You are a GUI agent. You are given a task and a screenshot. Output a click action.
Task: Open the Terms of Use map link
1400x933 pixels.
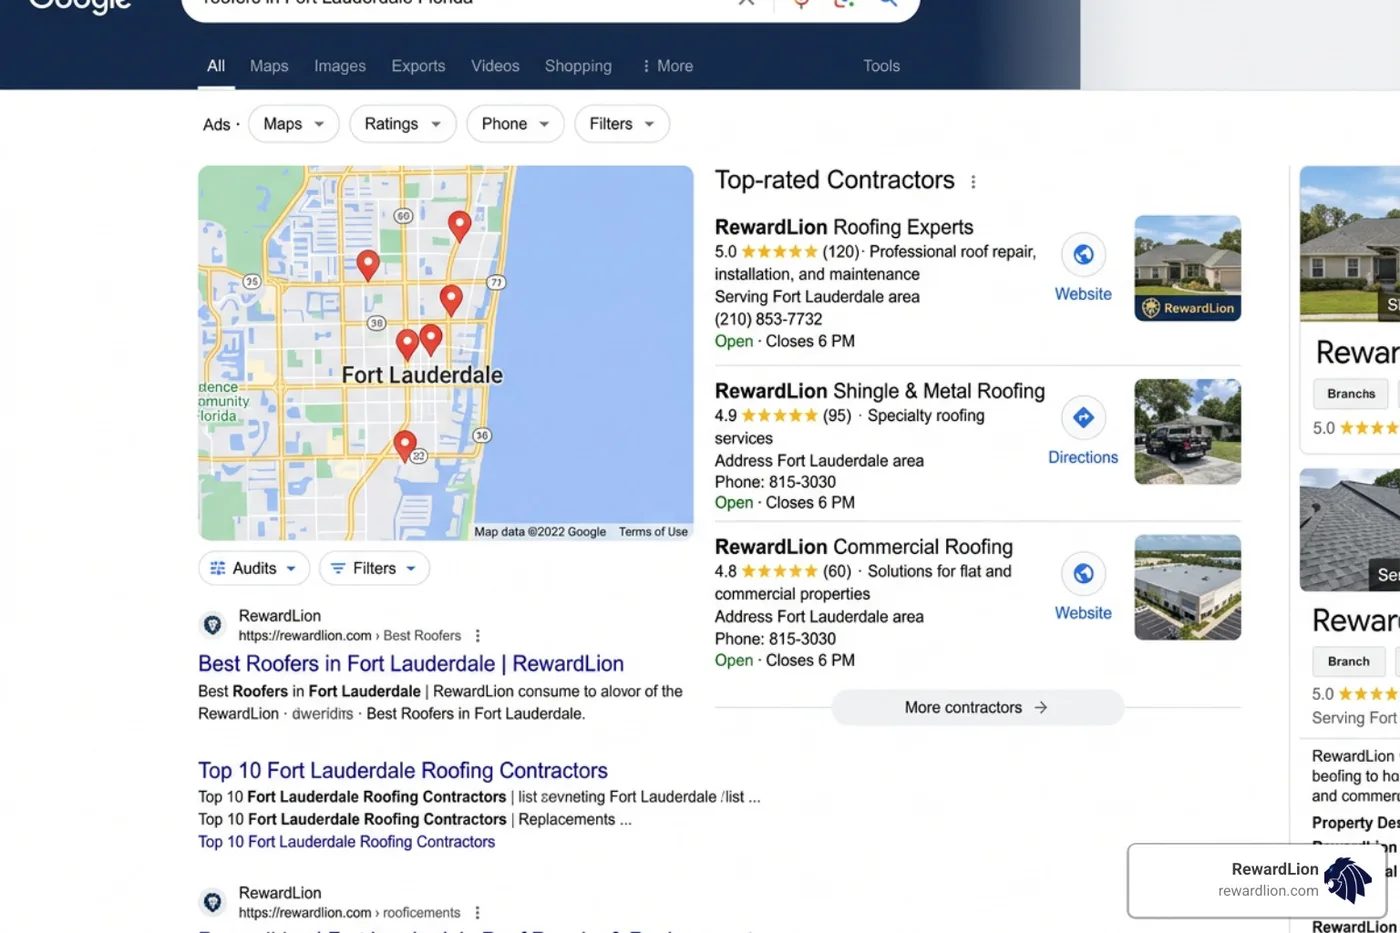653,532
